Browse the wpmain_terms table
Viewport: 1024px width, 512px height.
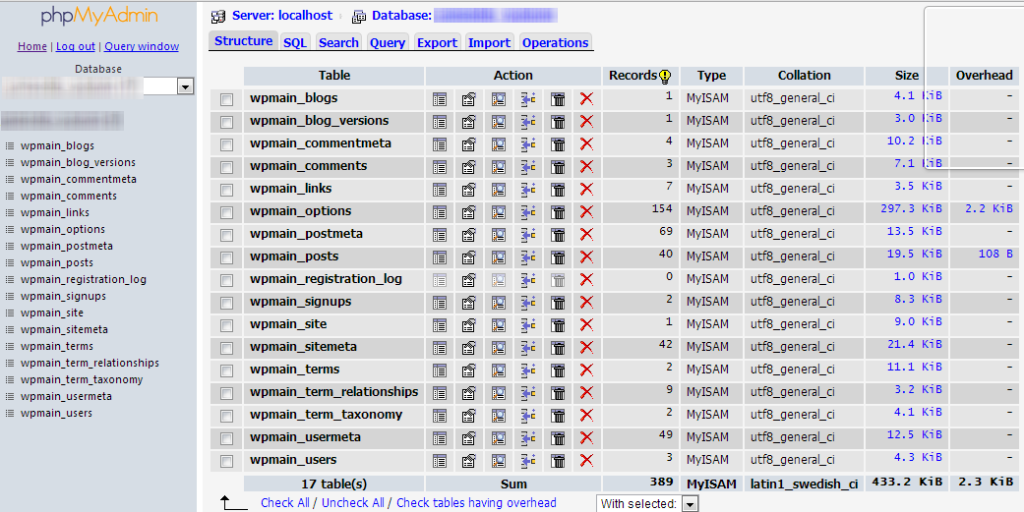(x=440, y=370)
